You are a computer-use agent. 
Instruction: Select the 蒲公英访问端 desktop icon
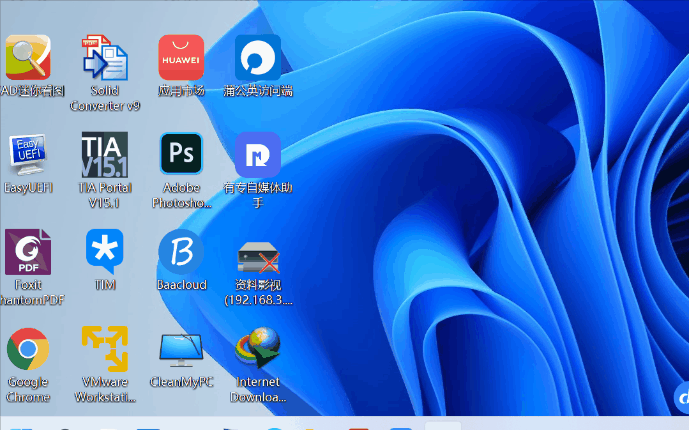(258, 58)
